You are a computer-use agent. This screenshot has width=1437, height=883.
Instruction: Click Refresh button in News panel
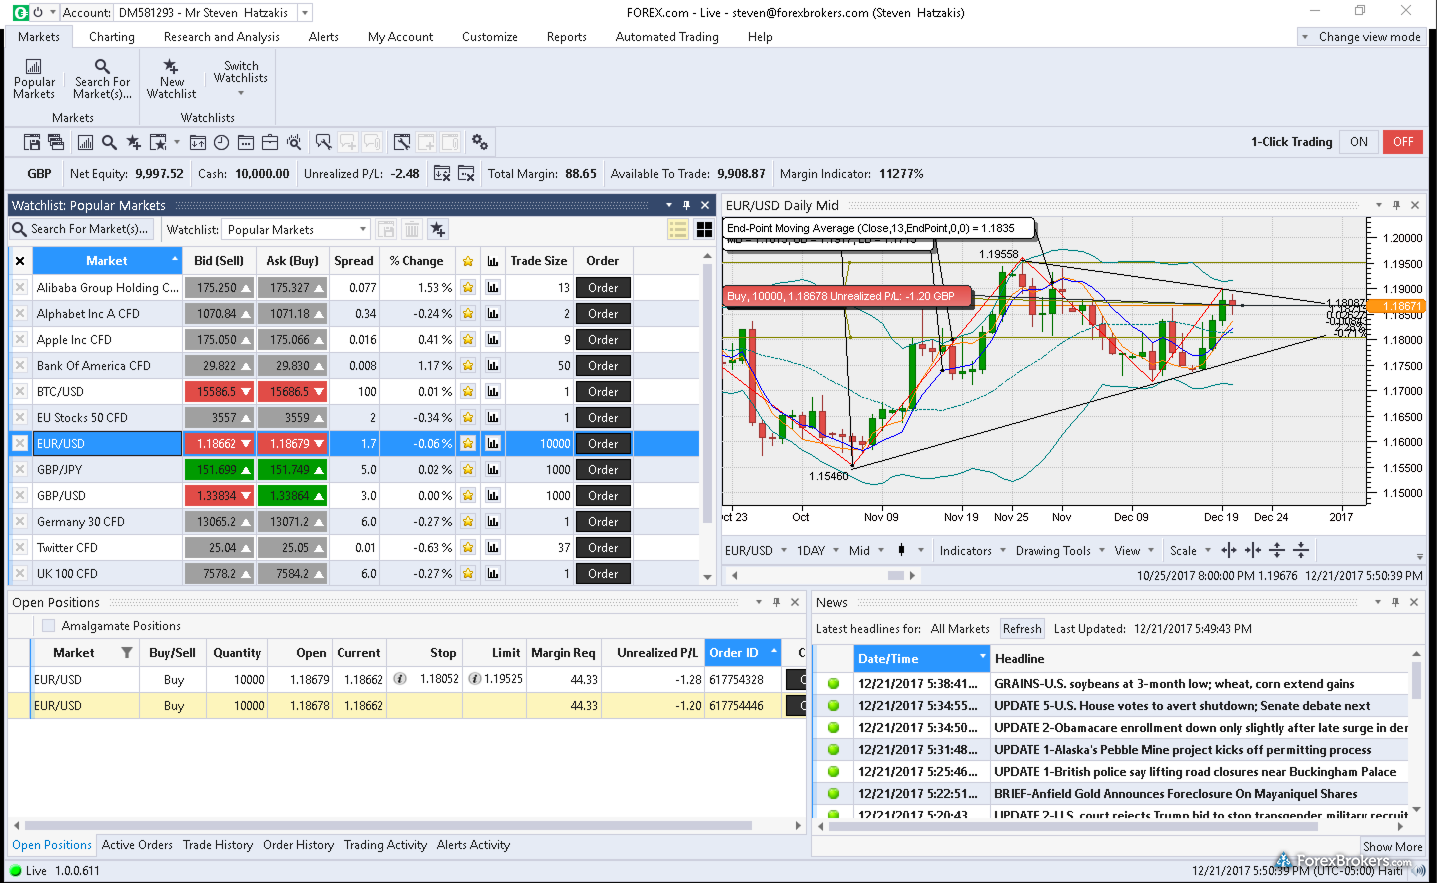(x=1022, y=629)
